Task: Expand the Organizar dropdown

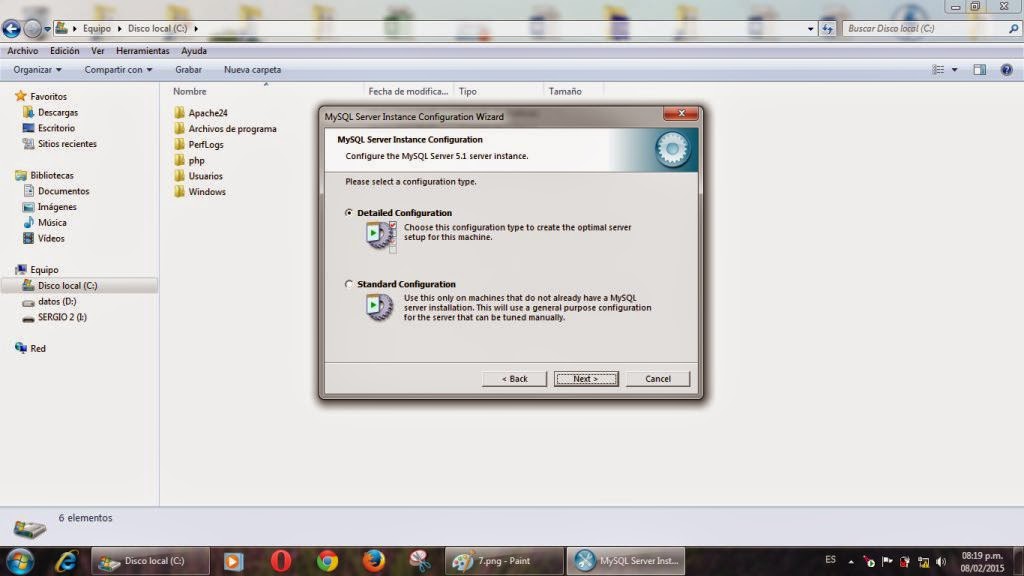Action: point(37,70)
